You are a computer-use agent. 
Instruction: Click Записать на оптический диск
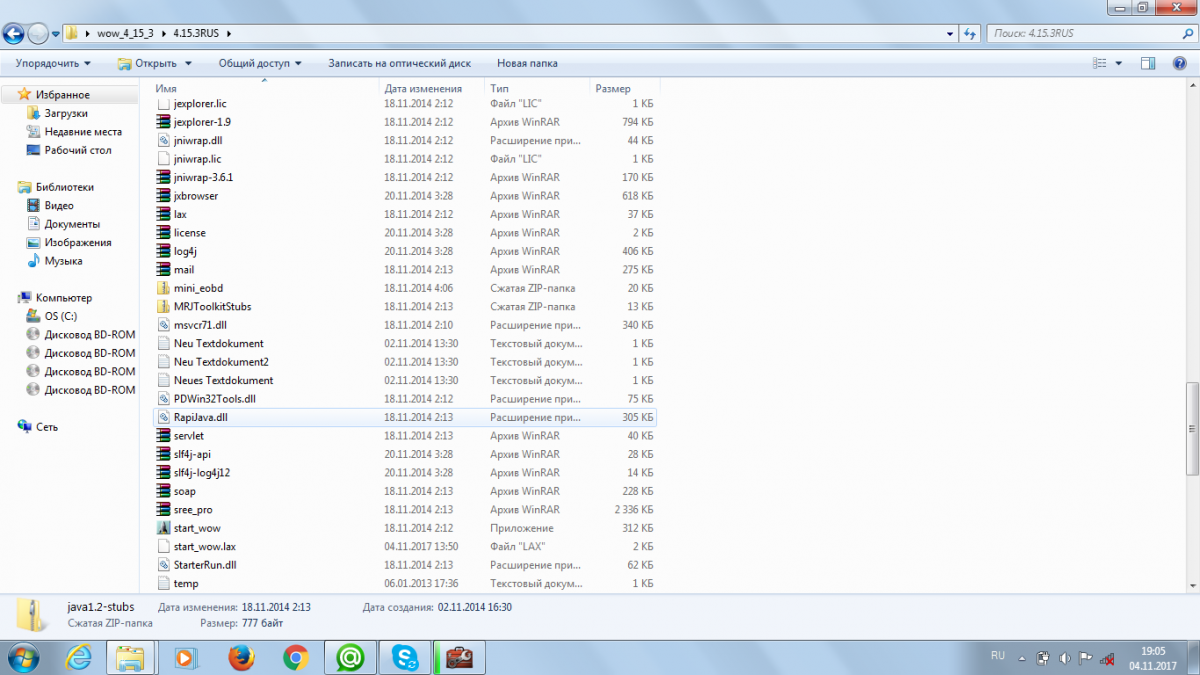pyautogui.click(x=399, y=63)
